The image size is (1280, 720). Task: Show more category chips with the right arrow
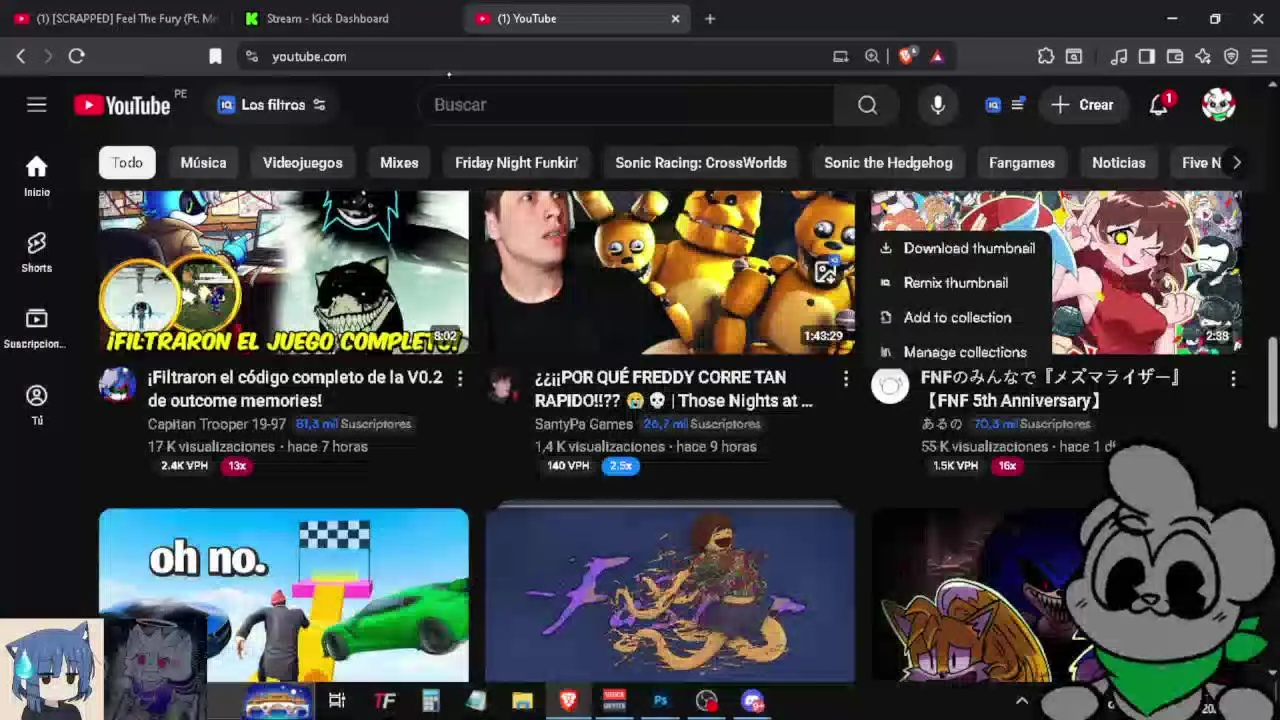click(1237, 162)
